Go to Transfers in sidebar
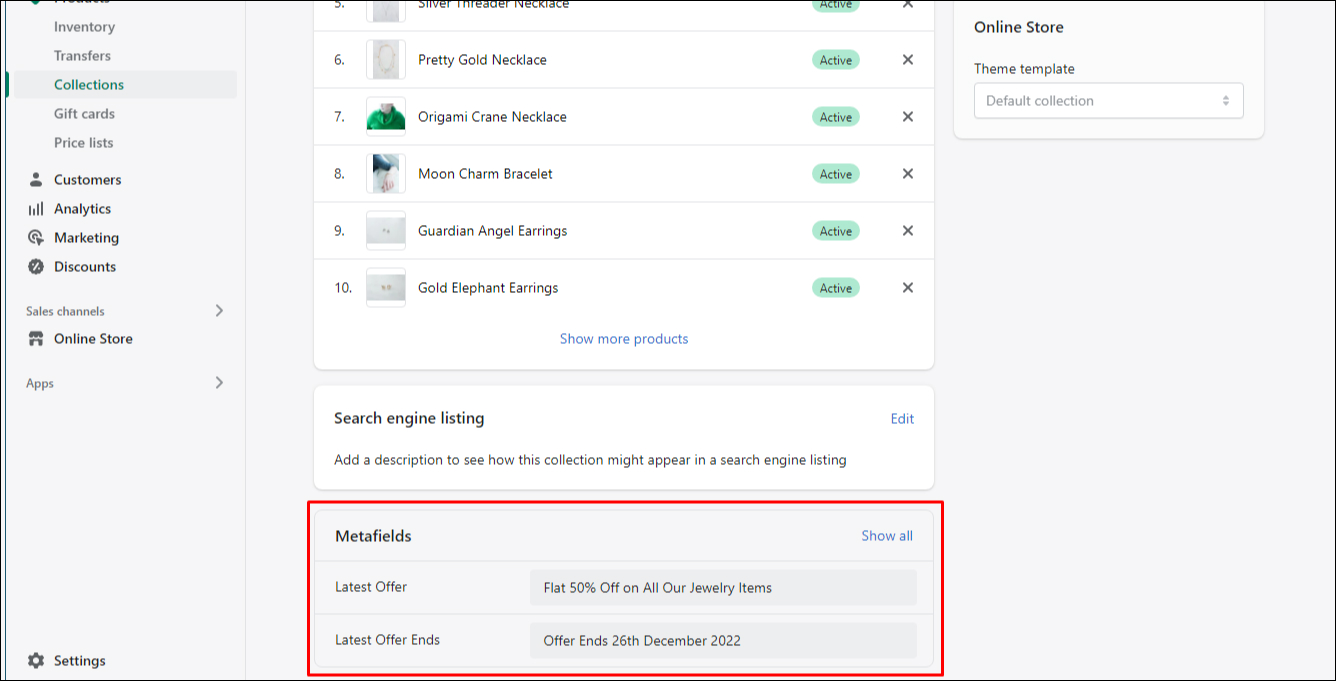The image size is (1336, 681). (82, 56)
